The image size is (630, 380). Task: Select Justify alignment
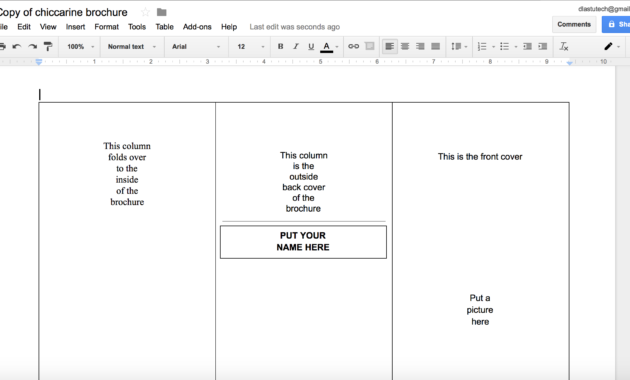pos(436,47)
